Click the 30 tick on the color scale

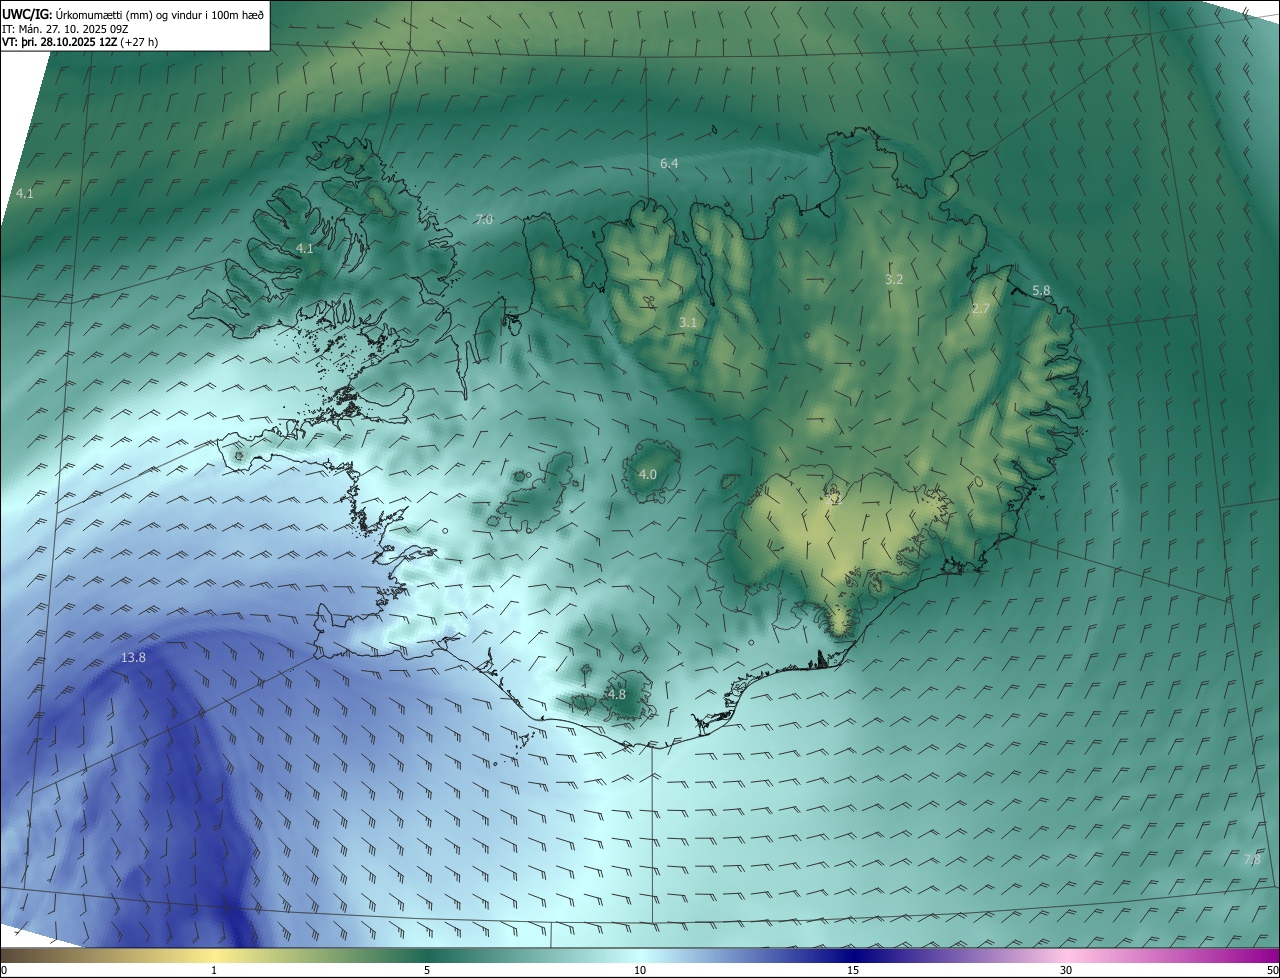click(x=1066, y=971)
